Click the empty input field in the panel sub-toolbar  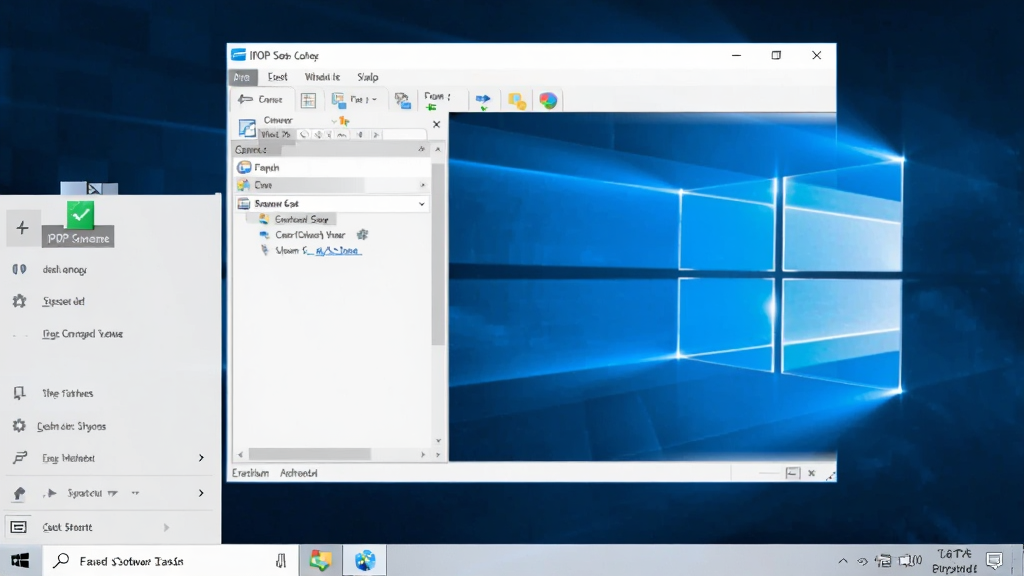[404, 135]
